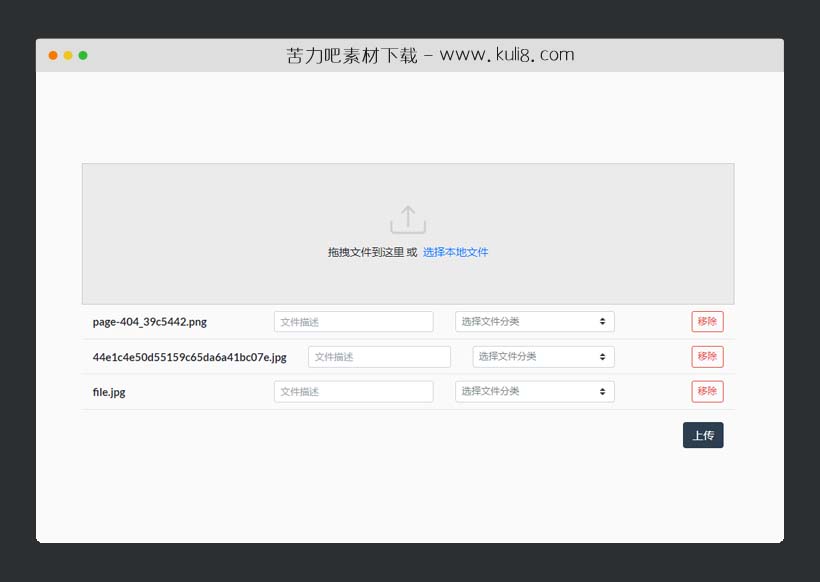Image resolution: width=820 pixels, height=582 pixels.
Task: Click the filename label file.jpg
Action: pyautogui.click(x=108, y=391)
